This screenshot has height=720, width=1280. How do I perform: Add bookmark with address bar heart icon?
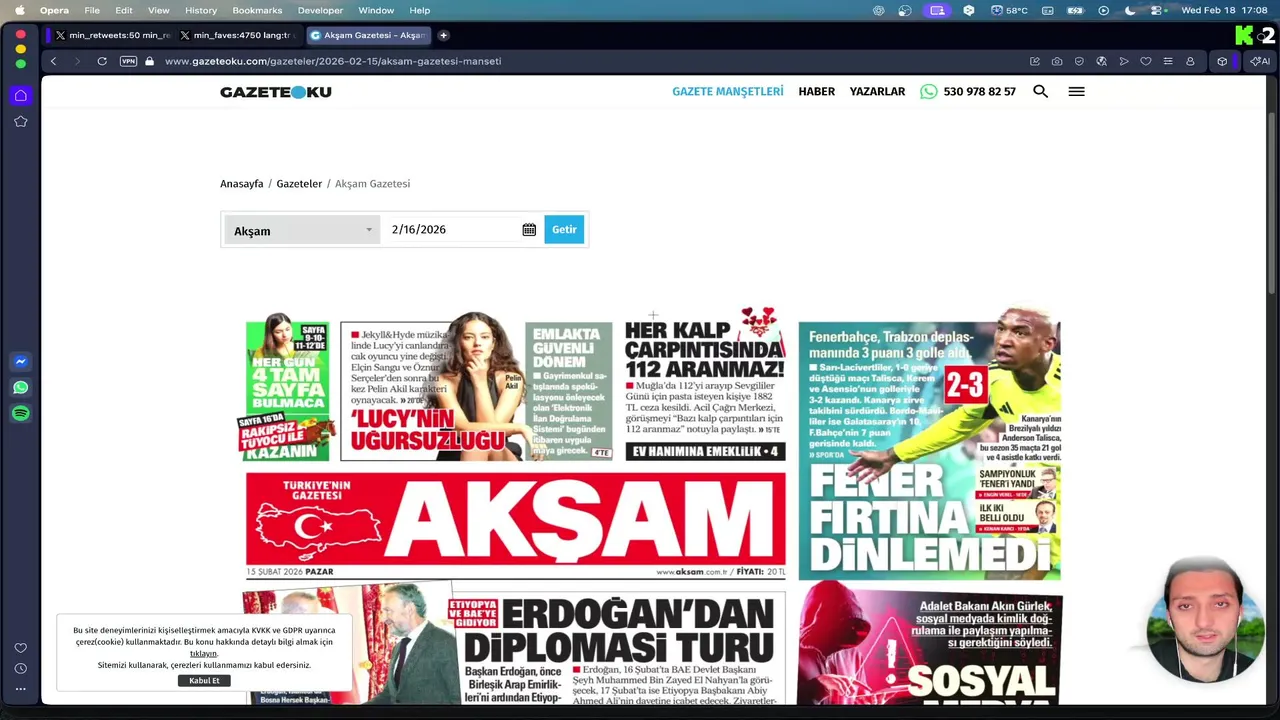tap(1146, 61)
